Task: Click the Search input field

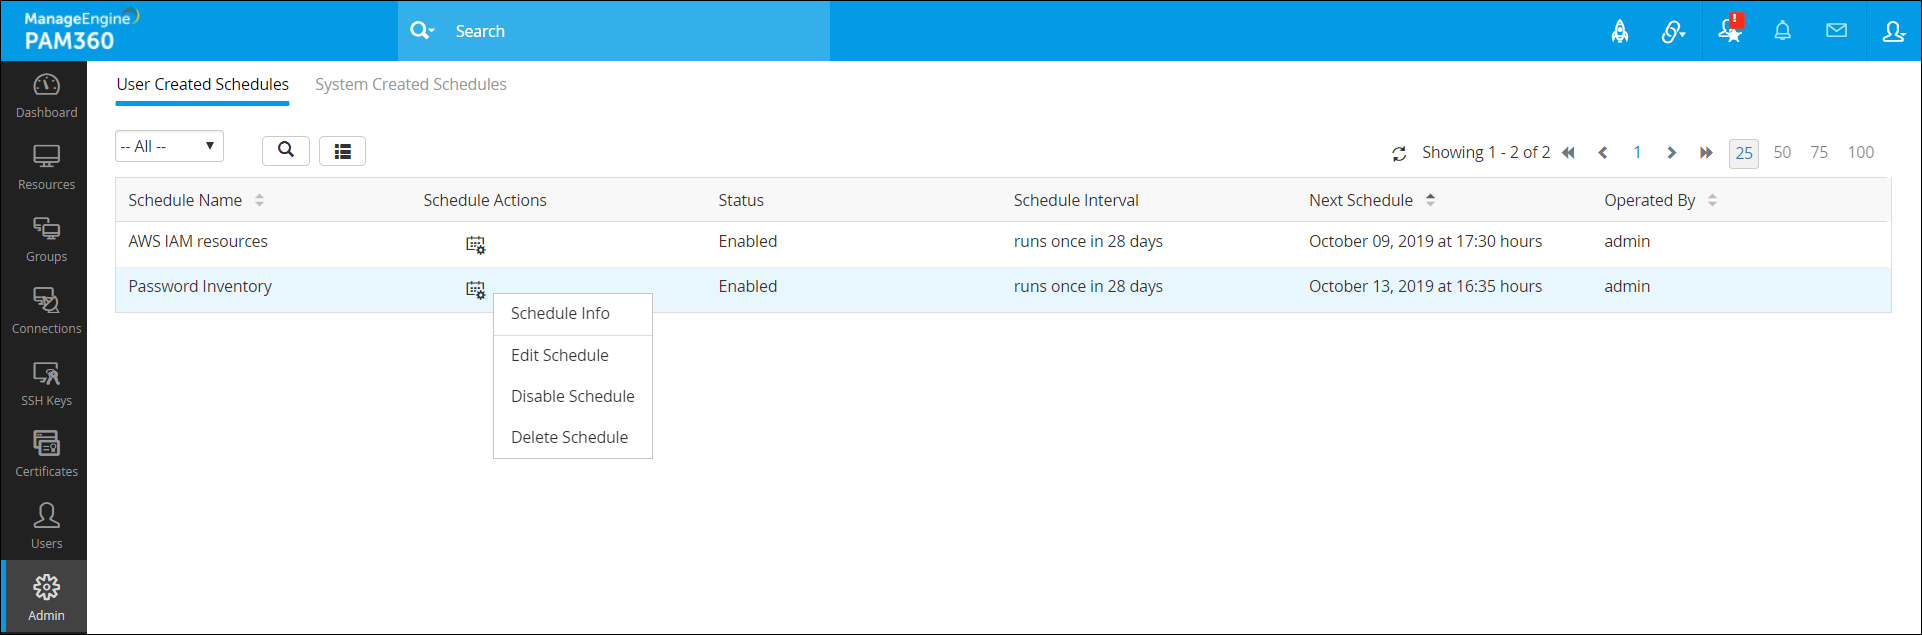Action: click(x=630, y=31)
